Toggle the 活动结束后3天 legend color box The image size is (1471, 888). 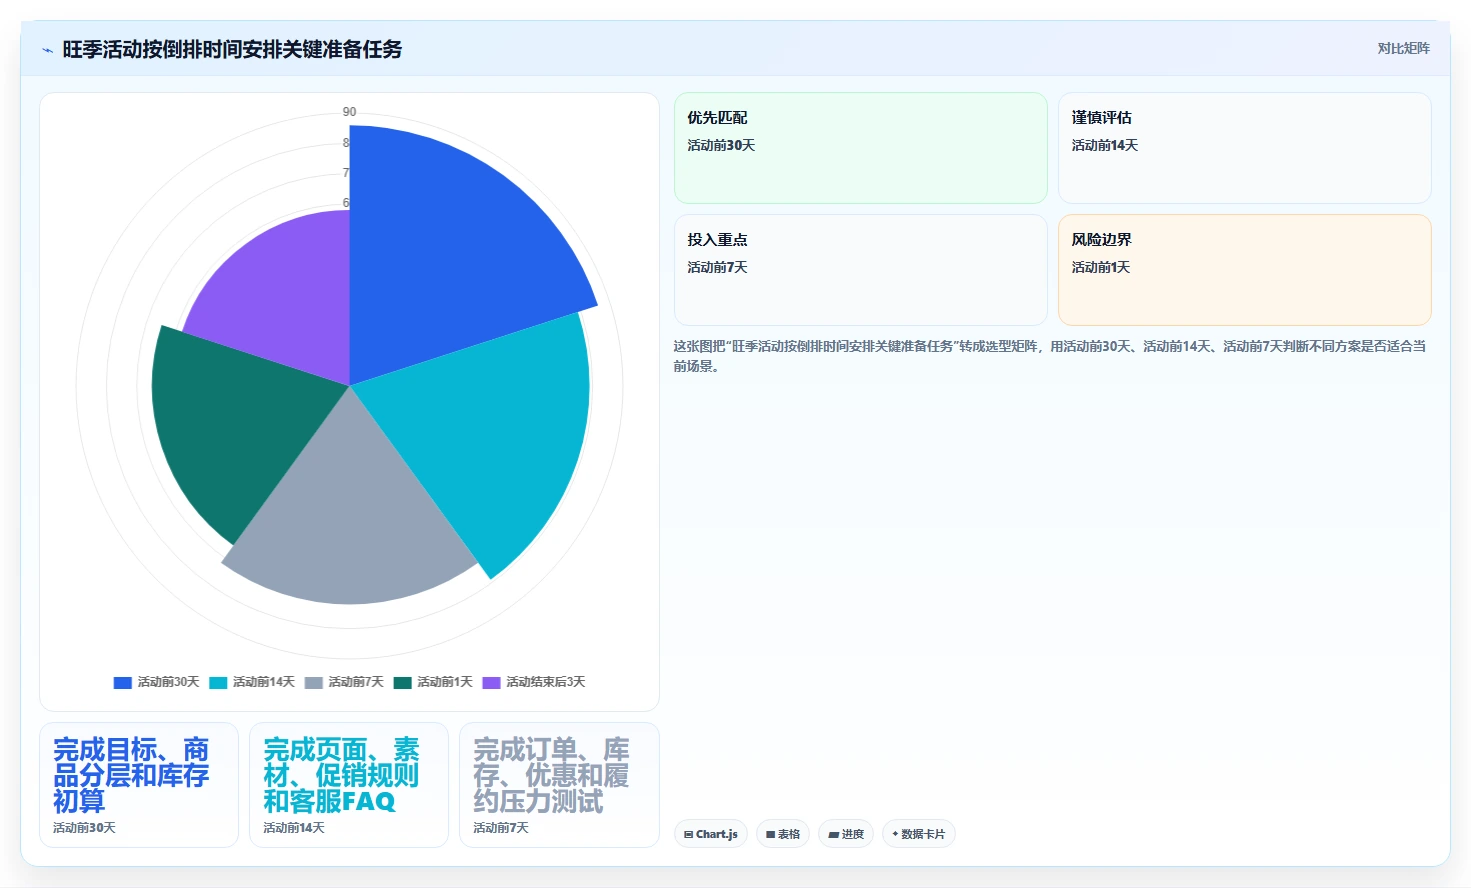click(x=491, y=683)
